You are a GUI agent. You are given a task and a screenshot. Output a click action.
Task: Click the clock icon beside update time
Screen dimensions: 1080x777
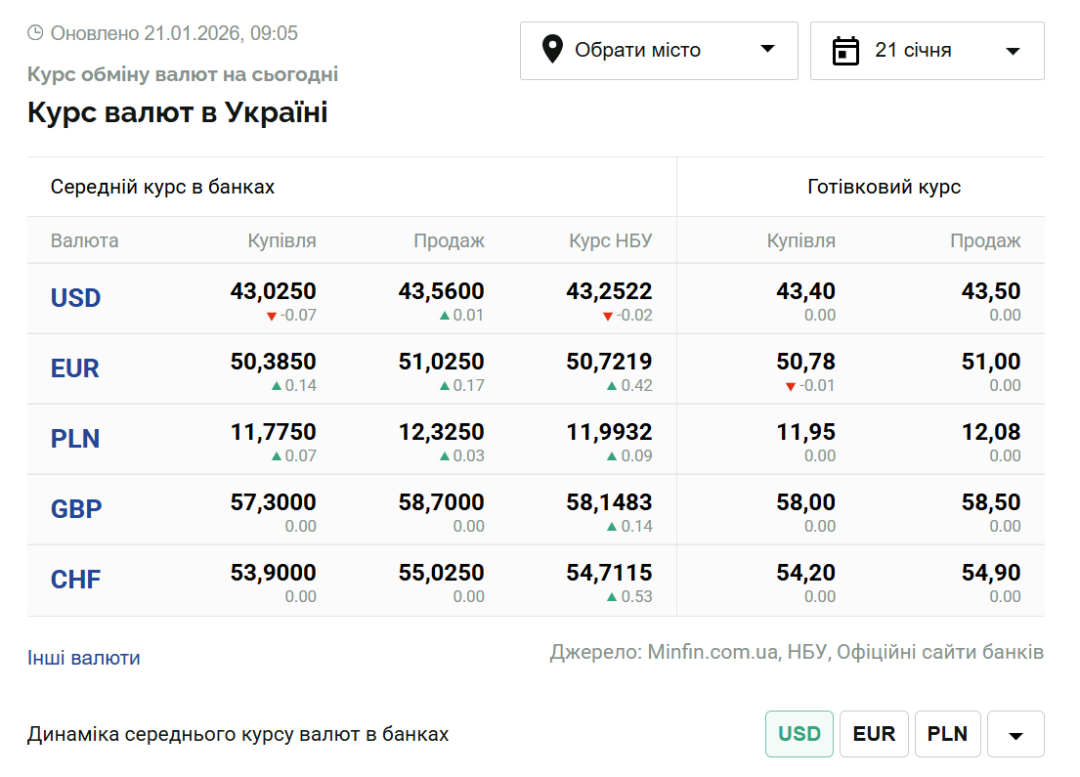[x=35, y=33]
